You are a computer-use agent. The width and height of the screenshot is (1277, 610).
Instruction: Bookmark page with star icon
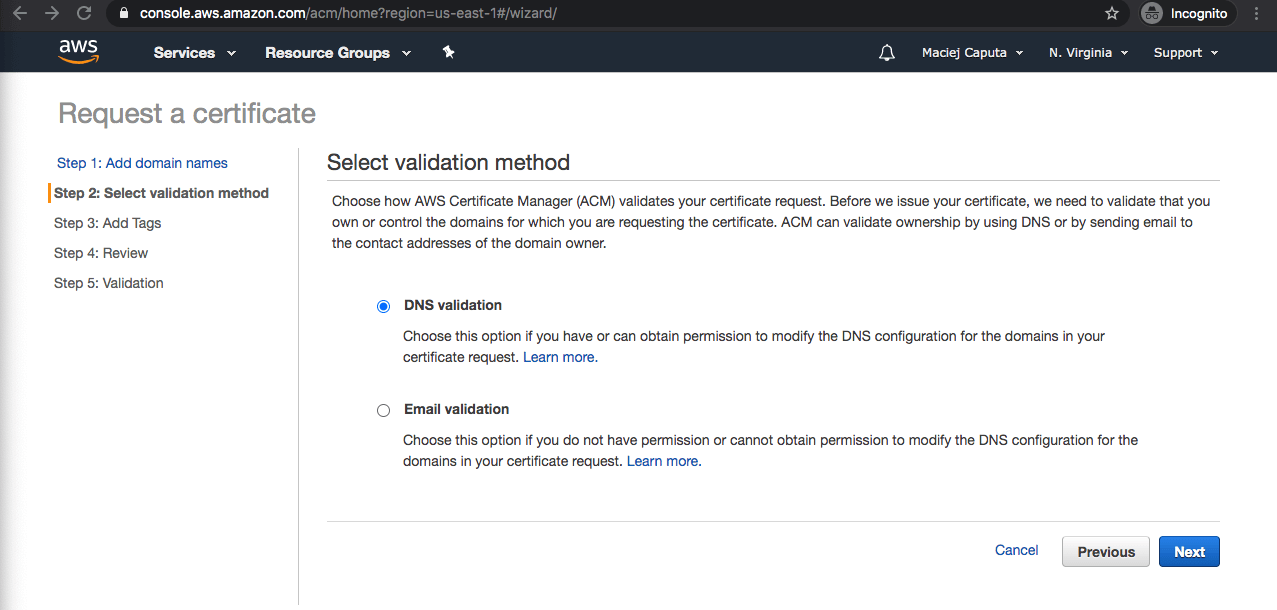pos(1112,14)
